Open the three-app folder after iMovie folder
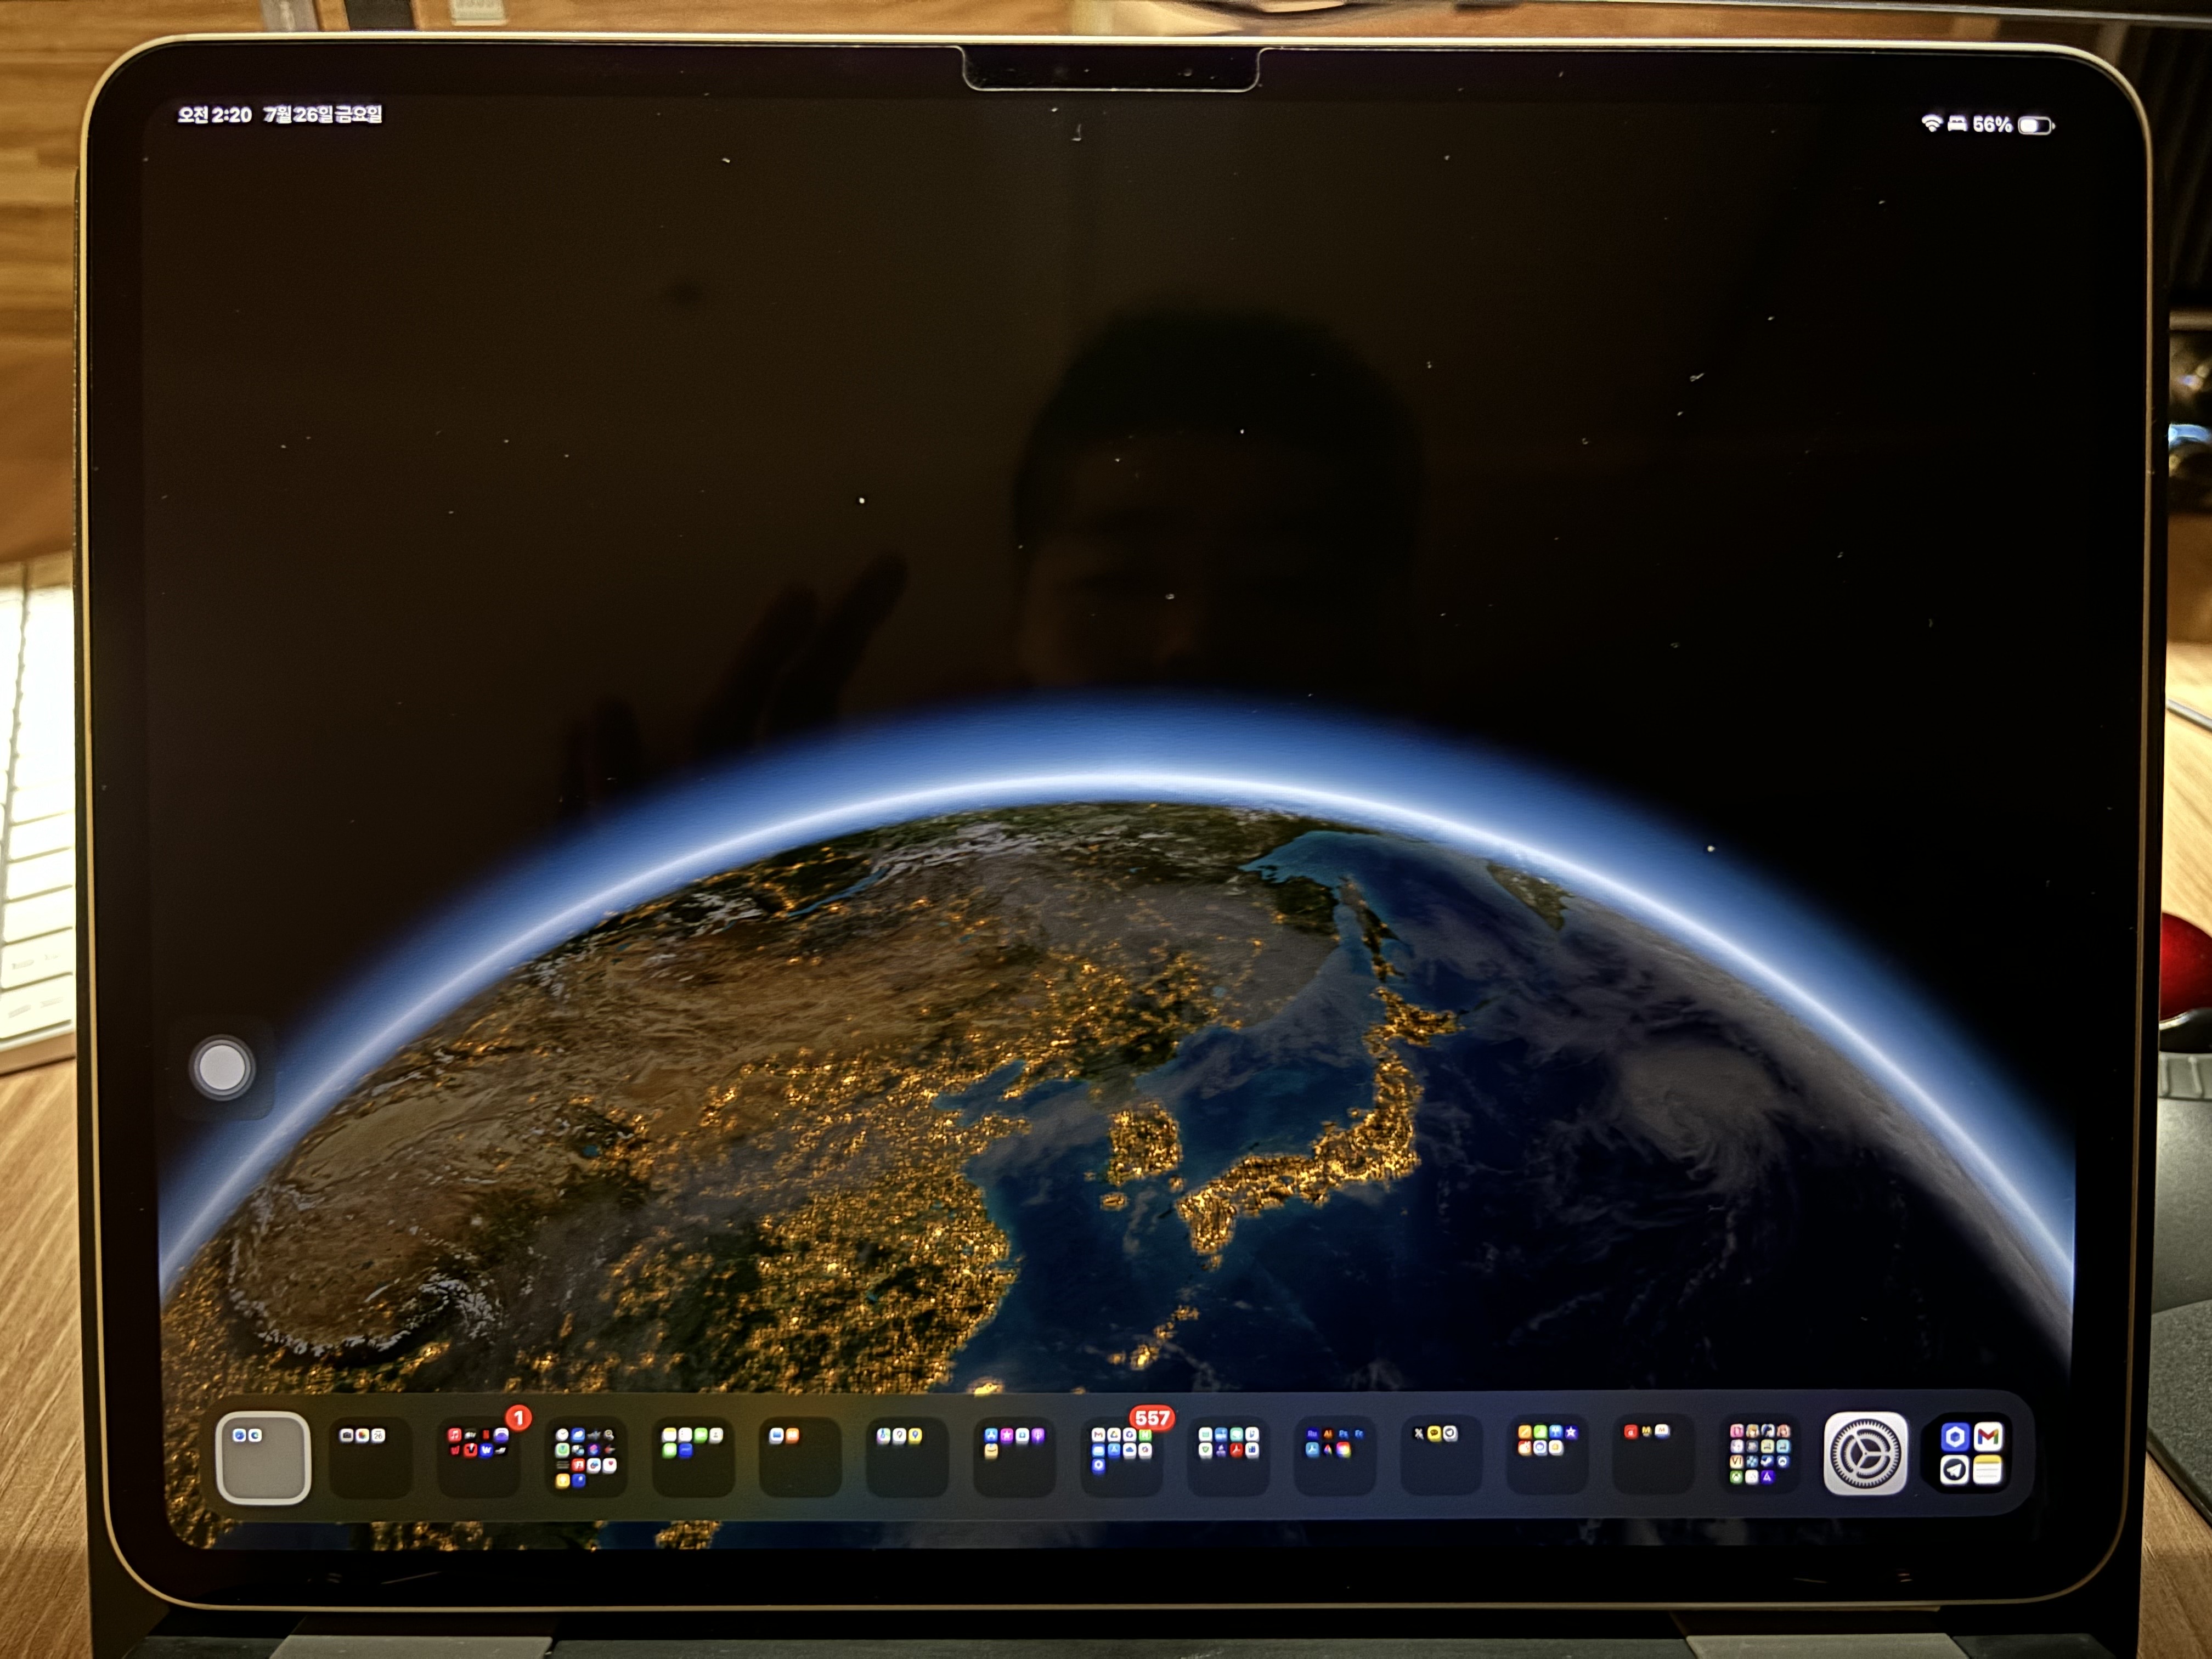This screenshot has width=2212, height=1659. click(1654, 1457)
